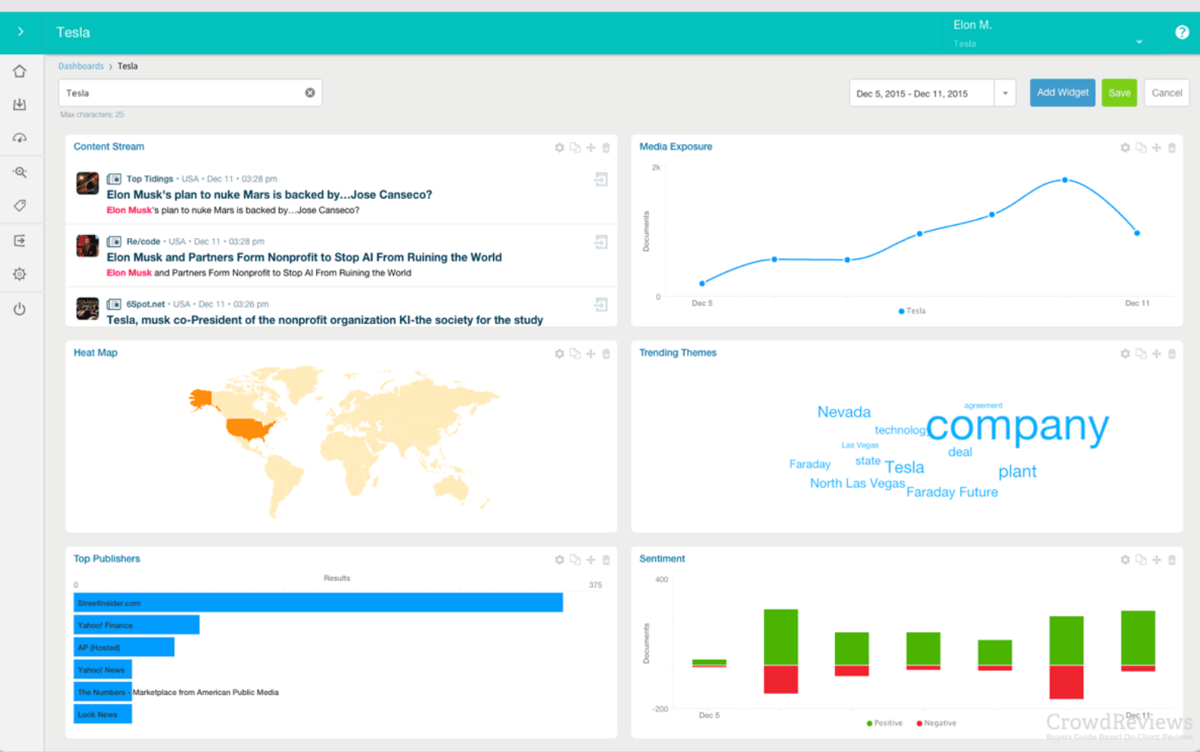Click 'Faraday Future' in the word cloud

coord(952,492)
